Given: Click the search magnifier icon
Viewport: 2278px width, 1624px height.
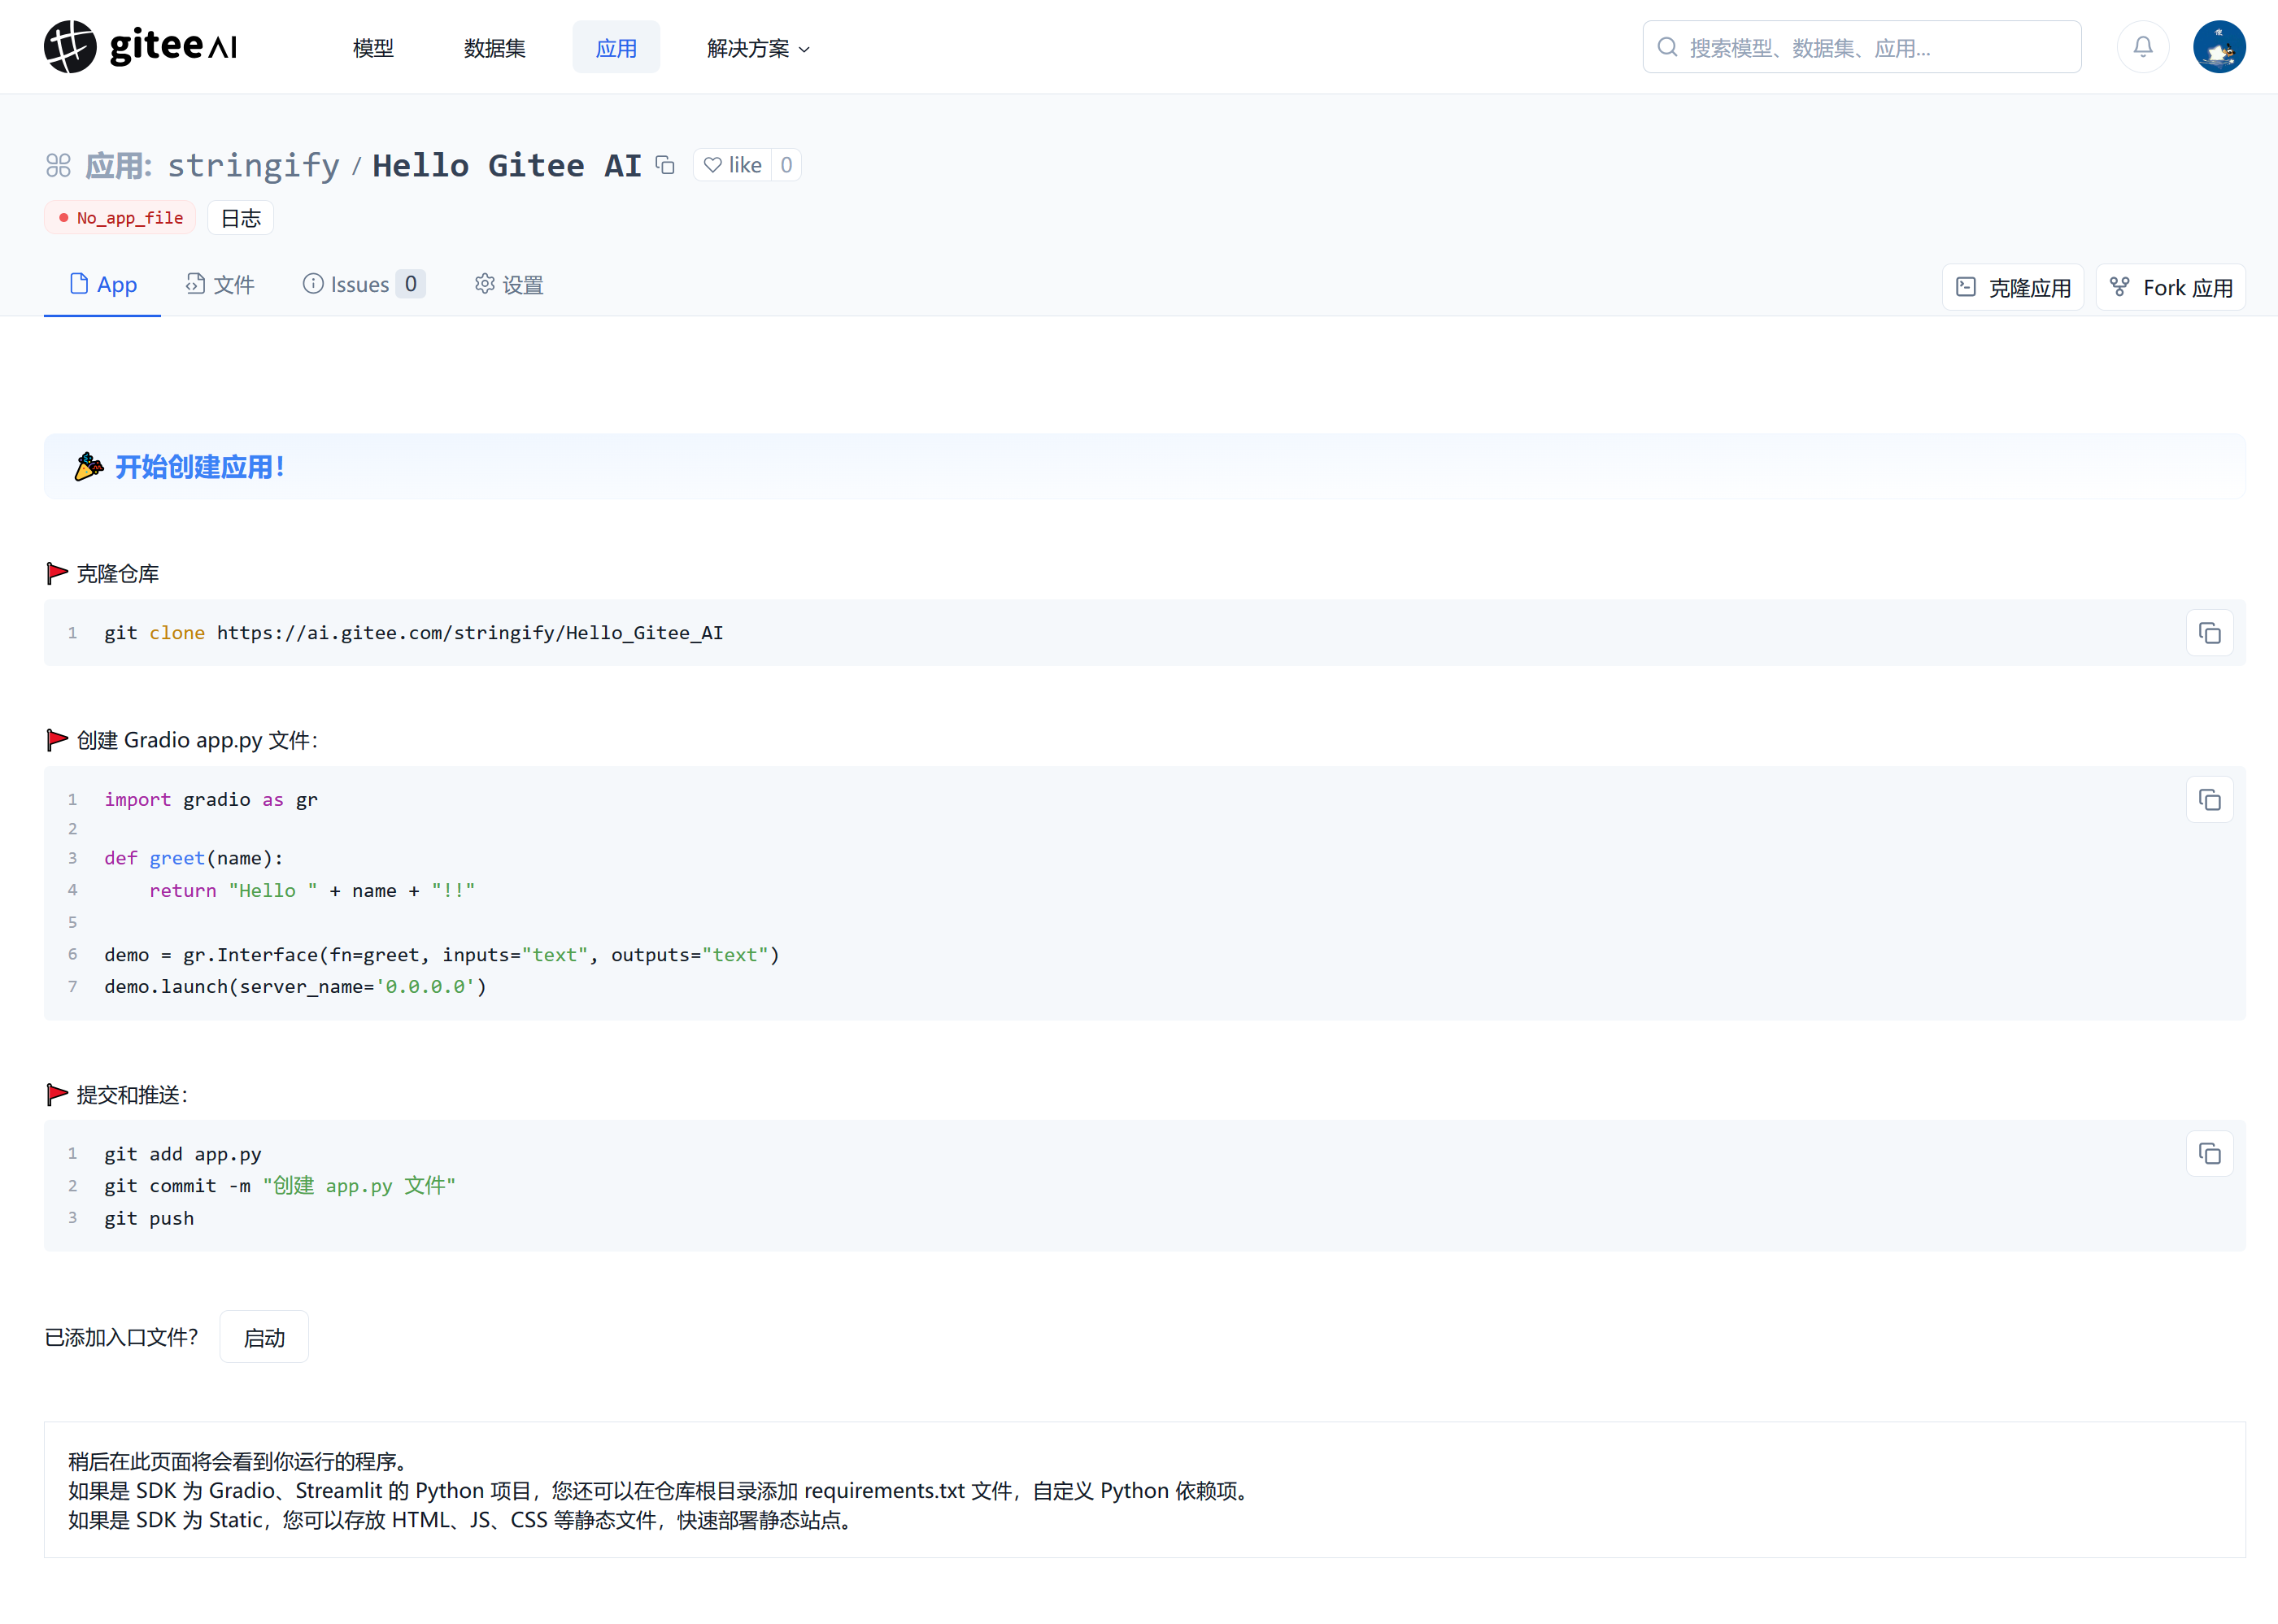Looking at the screenshot, I should coord(1667,47).
